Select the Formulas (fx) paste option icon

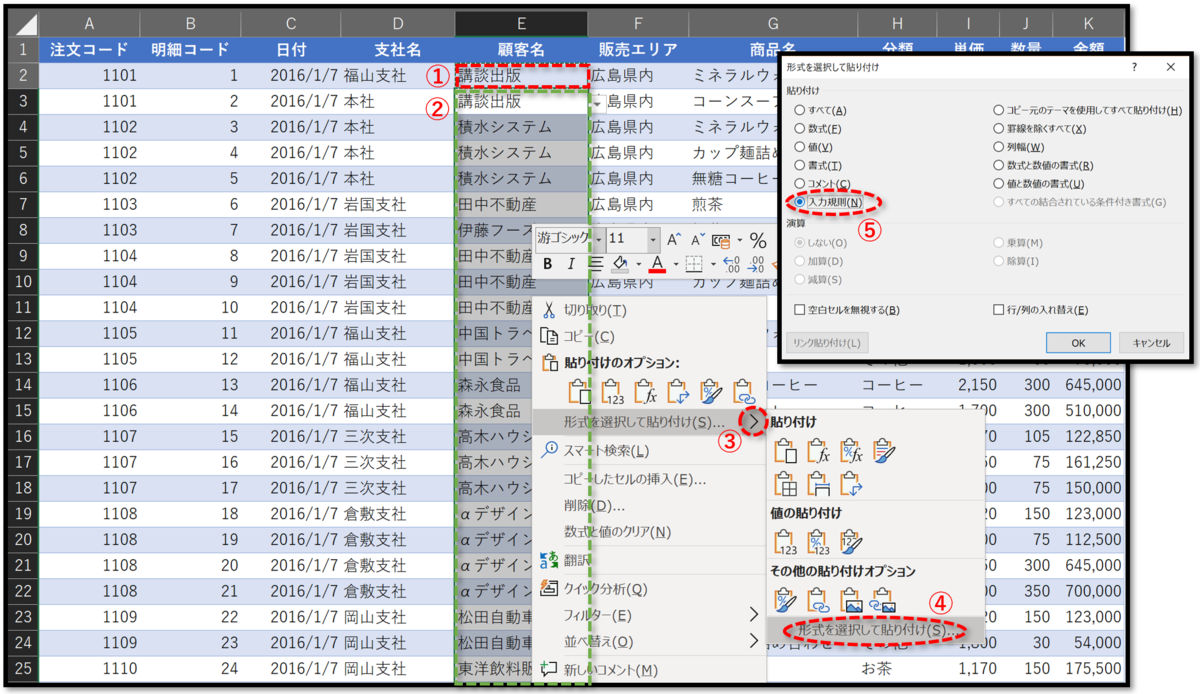646,391
